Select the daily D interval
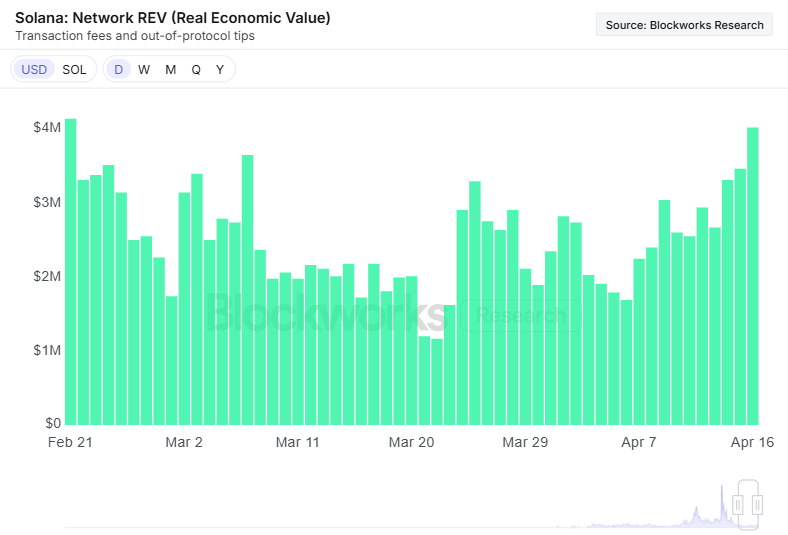 pos(119,69)
